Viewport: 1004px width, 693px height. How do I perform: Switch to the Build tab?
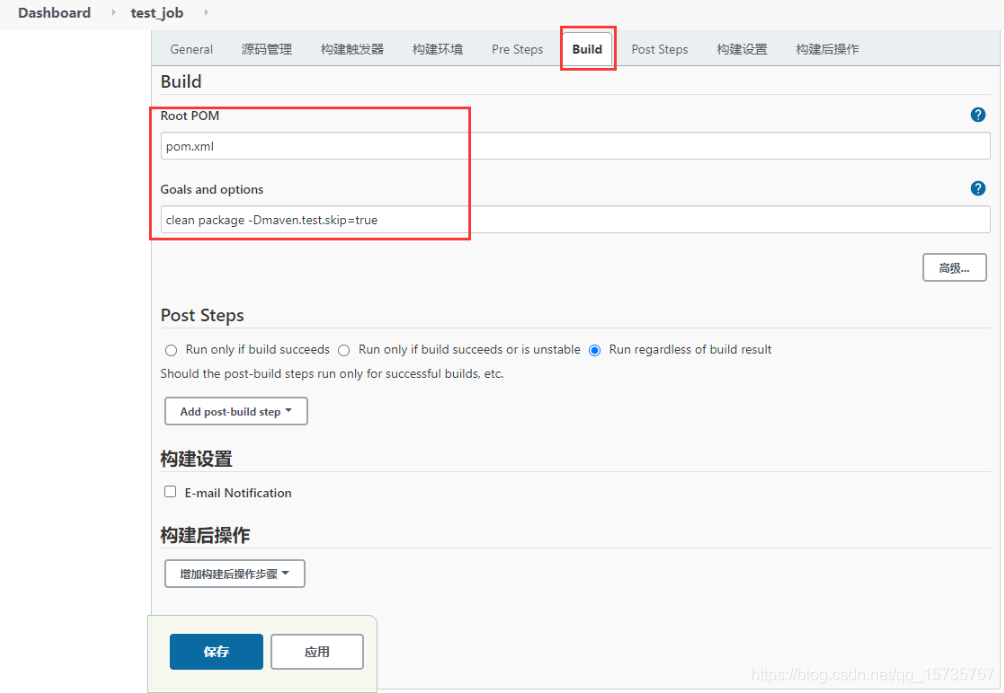[x=587, y=49]
